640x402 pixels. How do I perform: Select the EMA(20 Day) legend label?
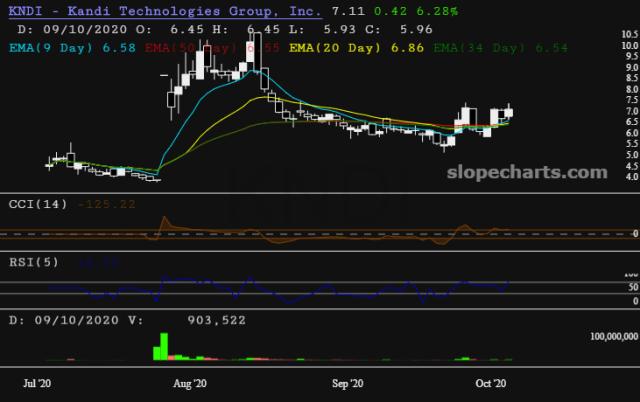333,47
